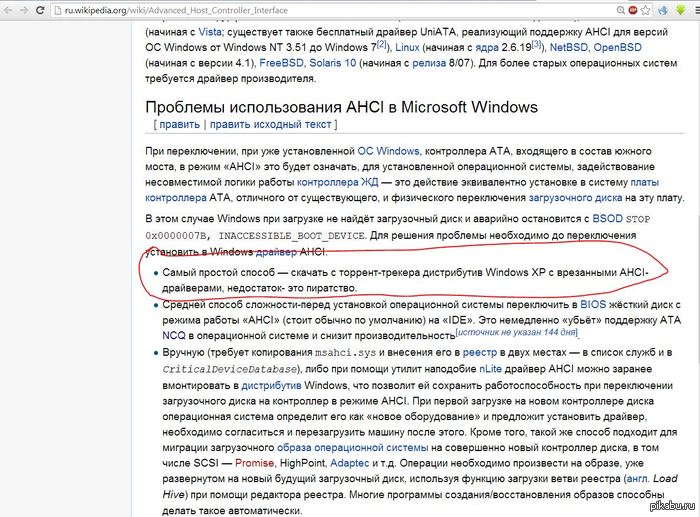
Task: Open the red Promise link
Action: [x=254, y=463]
